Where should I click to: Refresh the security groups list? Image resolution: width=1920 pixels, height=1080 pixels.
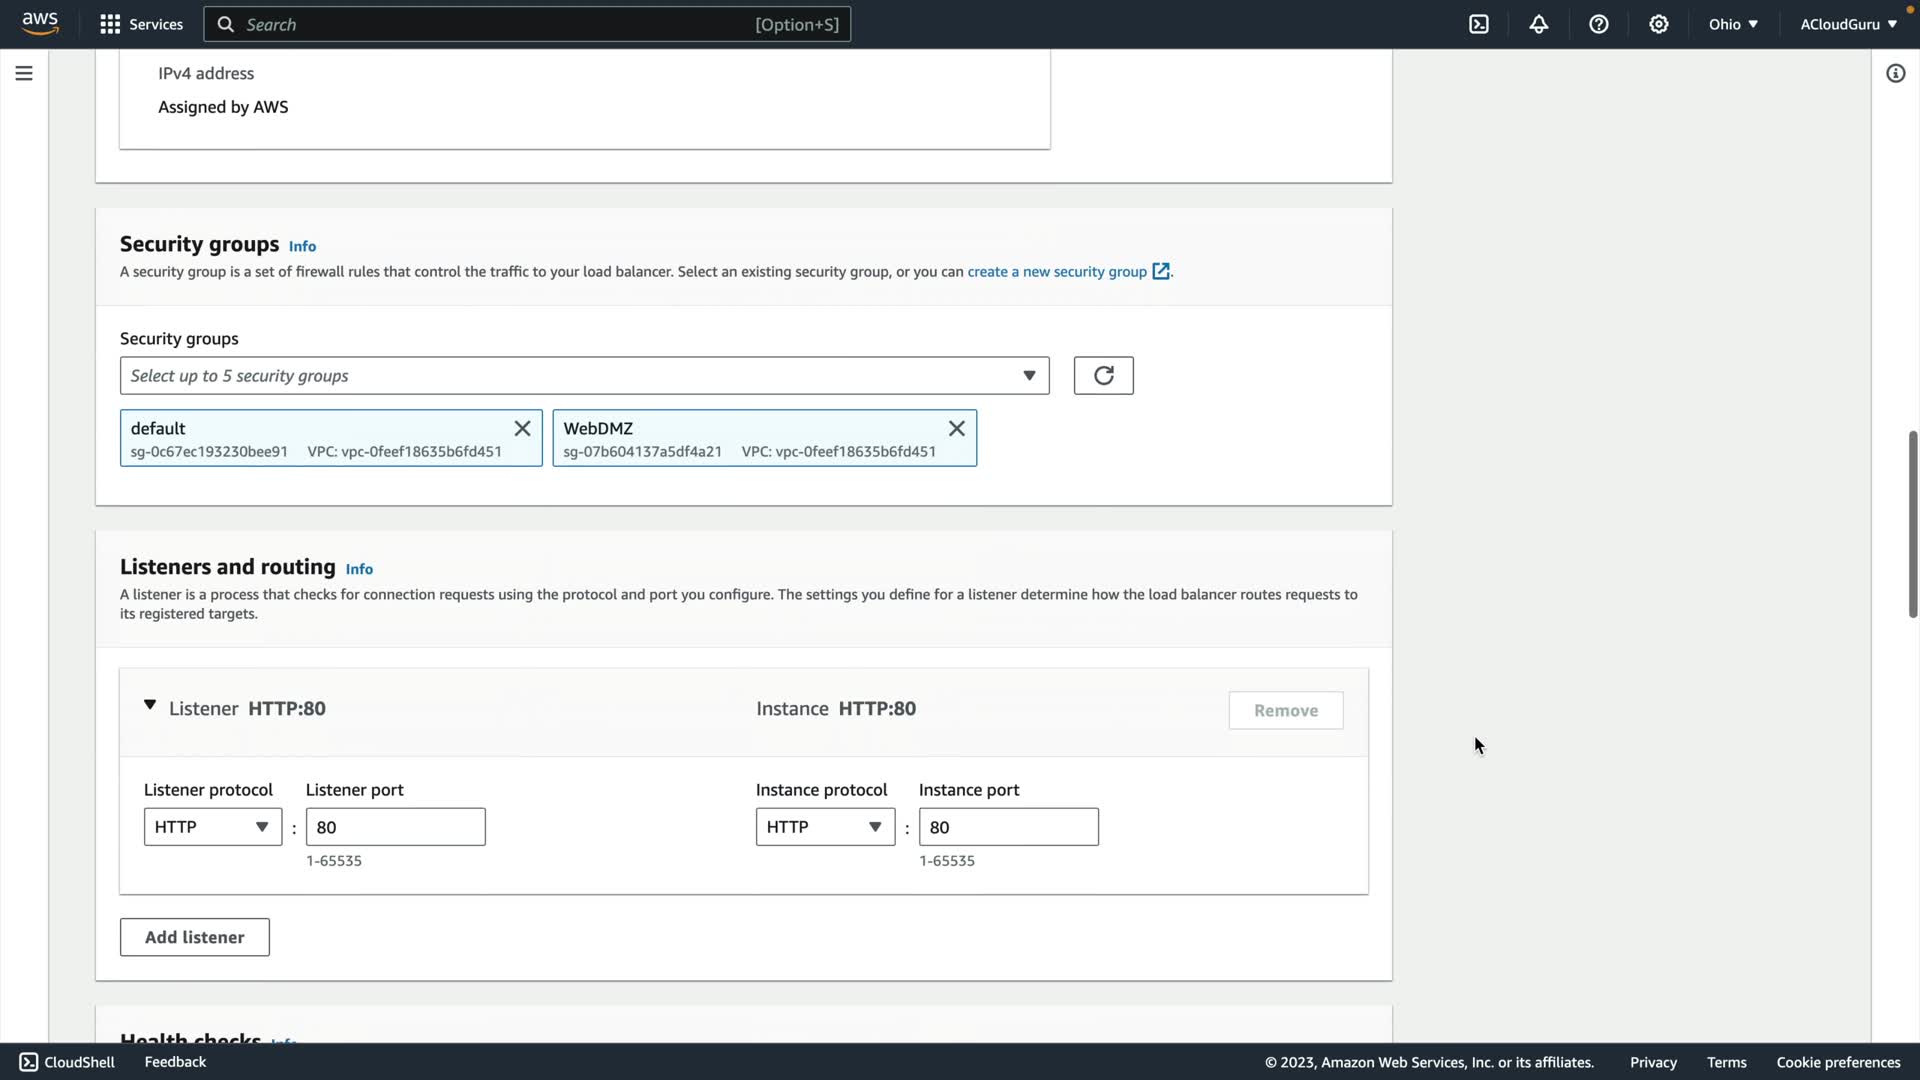[x=1103, y=375]
